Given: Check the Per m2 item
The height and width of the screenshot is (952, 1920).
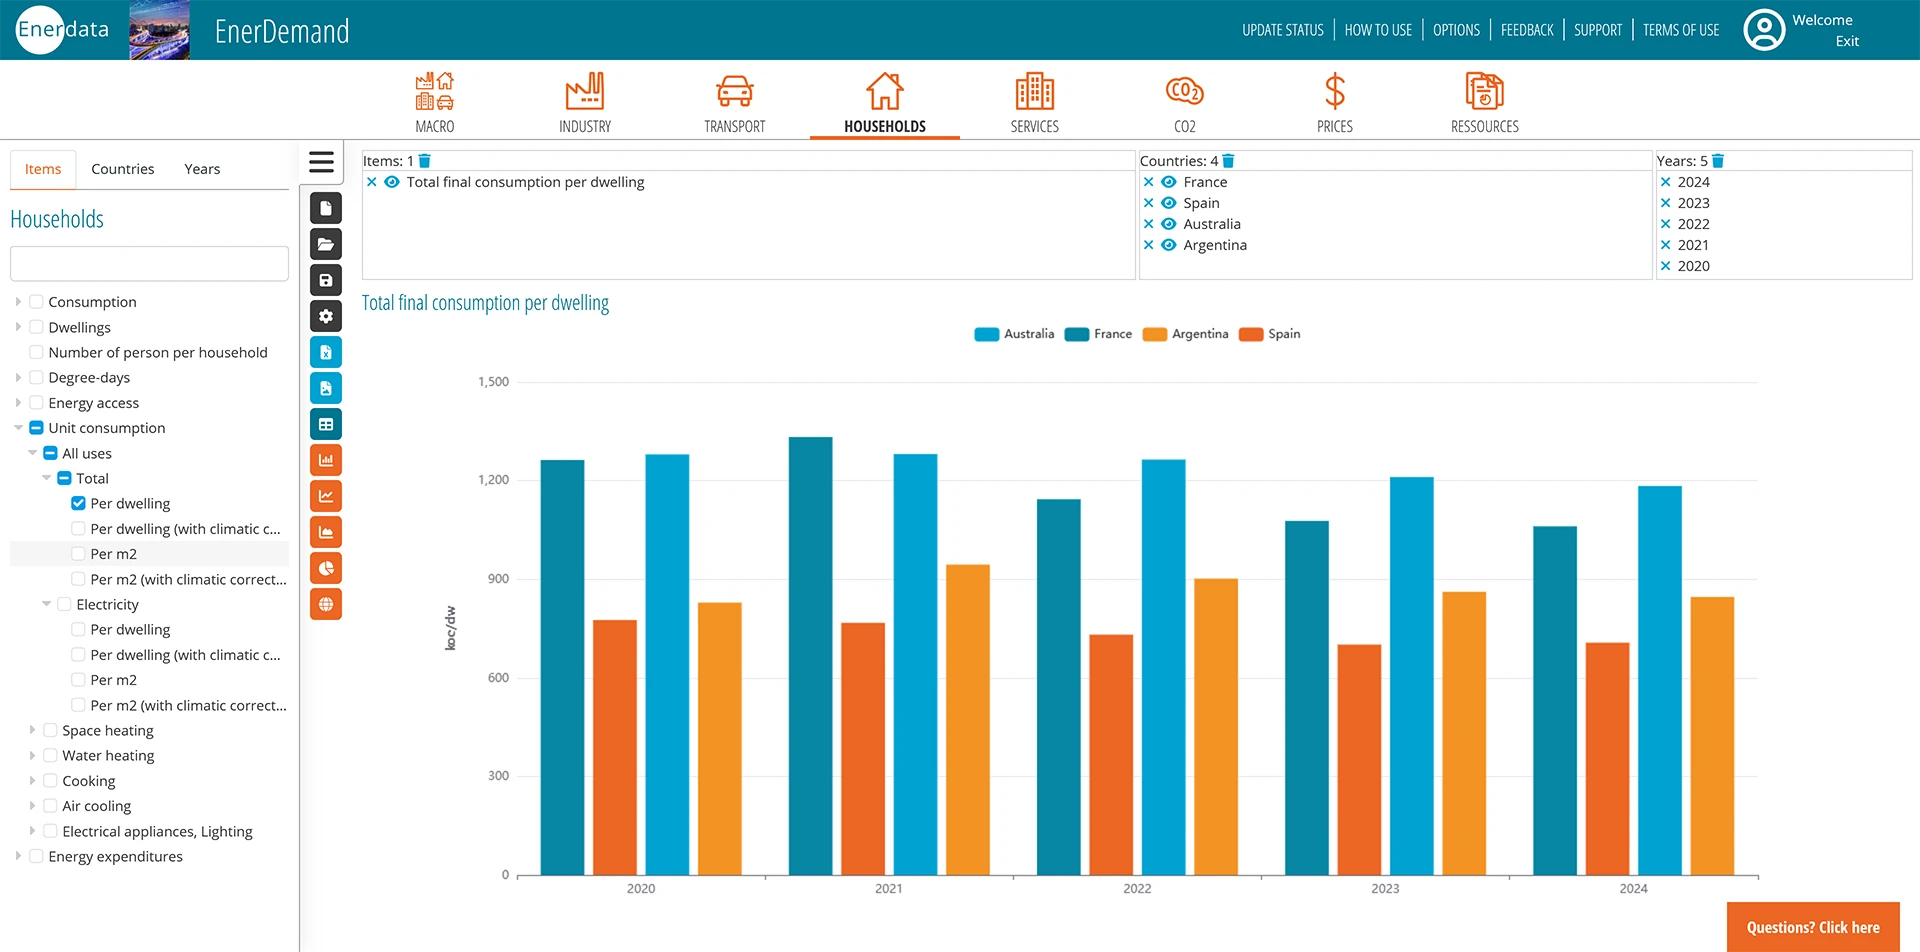Looking at the screenshot, I should point(78,553).
